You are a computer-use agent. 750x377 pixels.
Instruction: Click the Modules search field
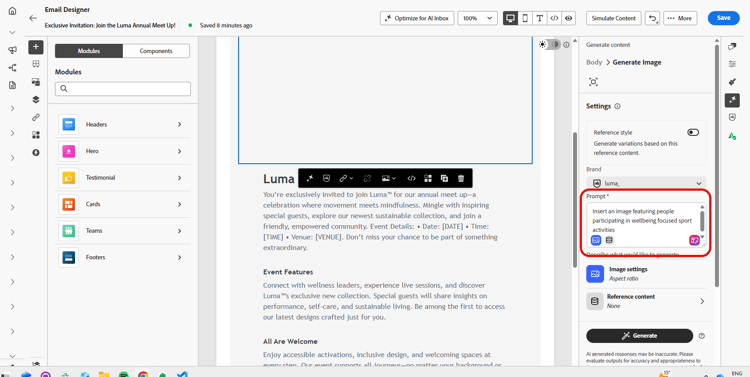[x=123, y=89]
